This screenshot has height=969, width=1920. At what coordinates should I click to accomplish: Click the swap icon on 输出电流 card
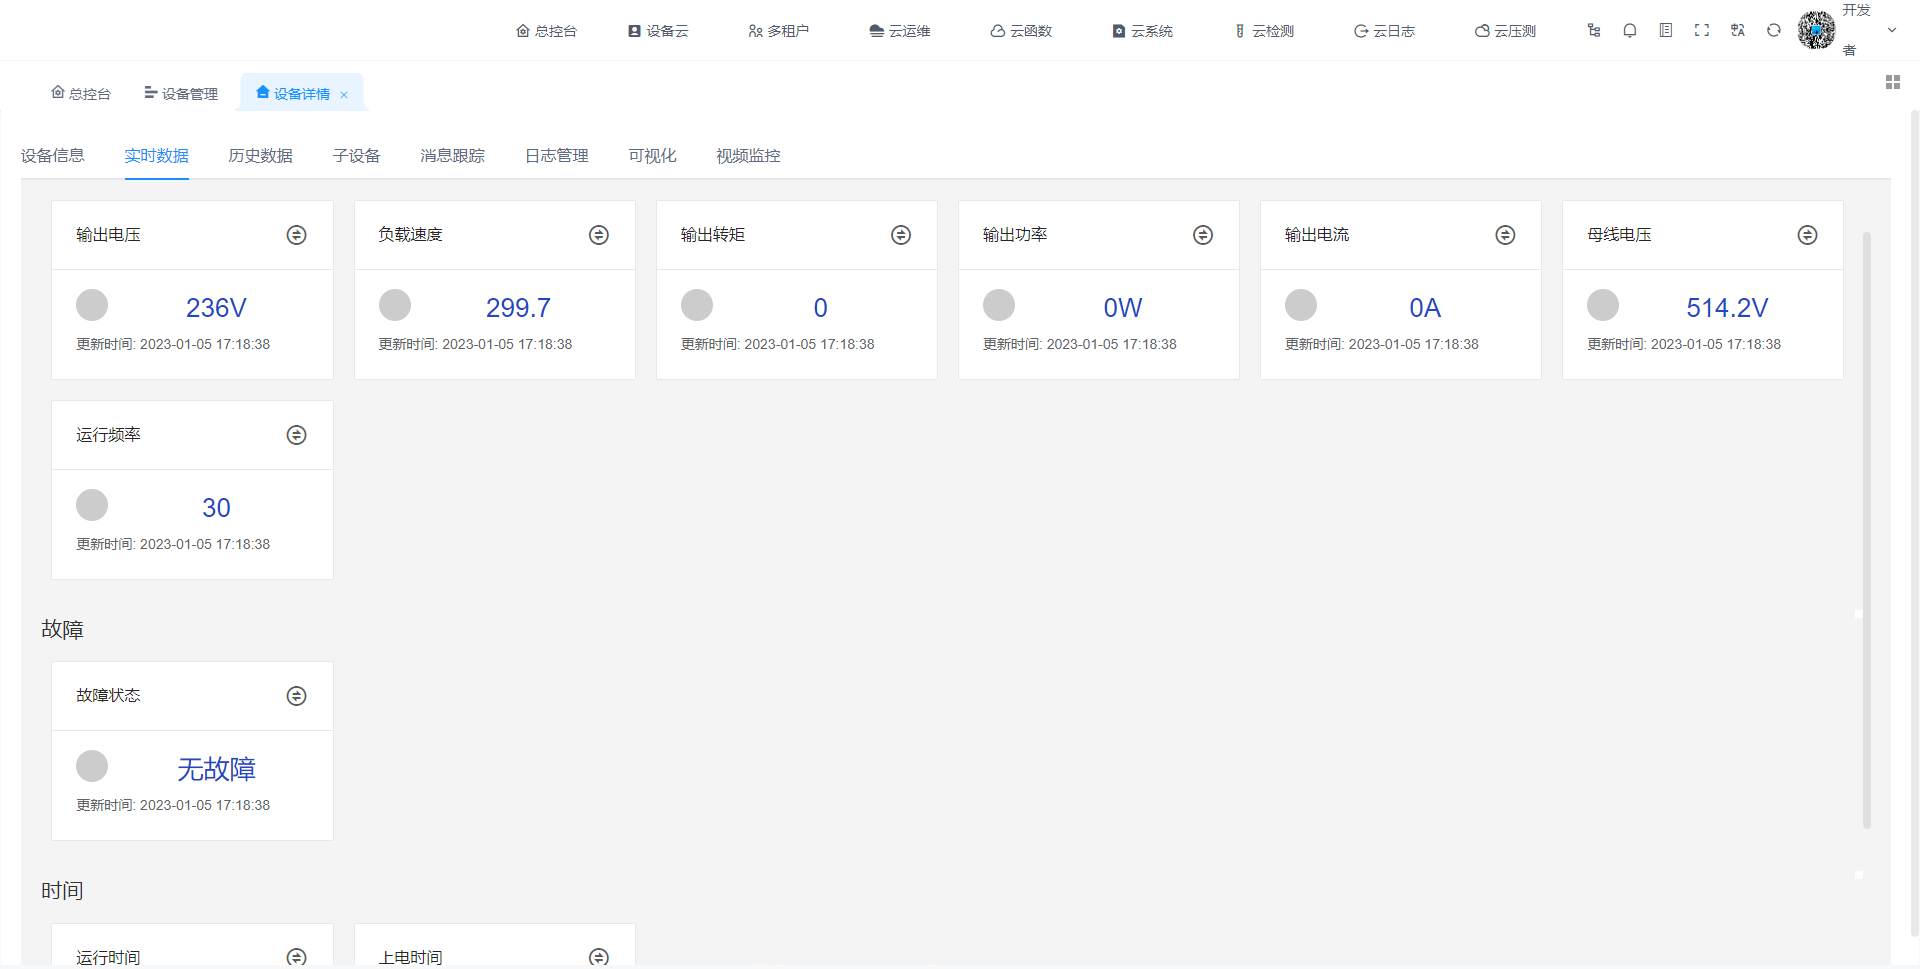[1505, 235]
